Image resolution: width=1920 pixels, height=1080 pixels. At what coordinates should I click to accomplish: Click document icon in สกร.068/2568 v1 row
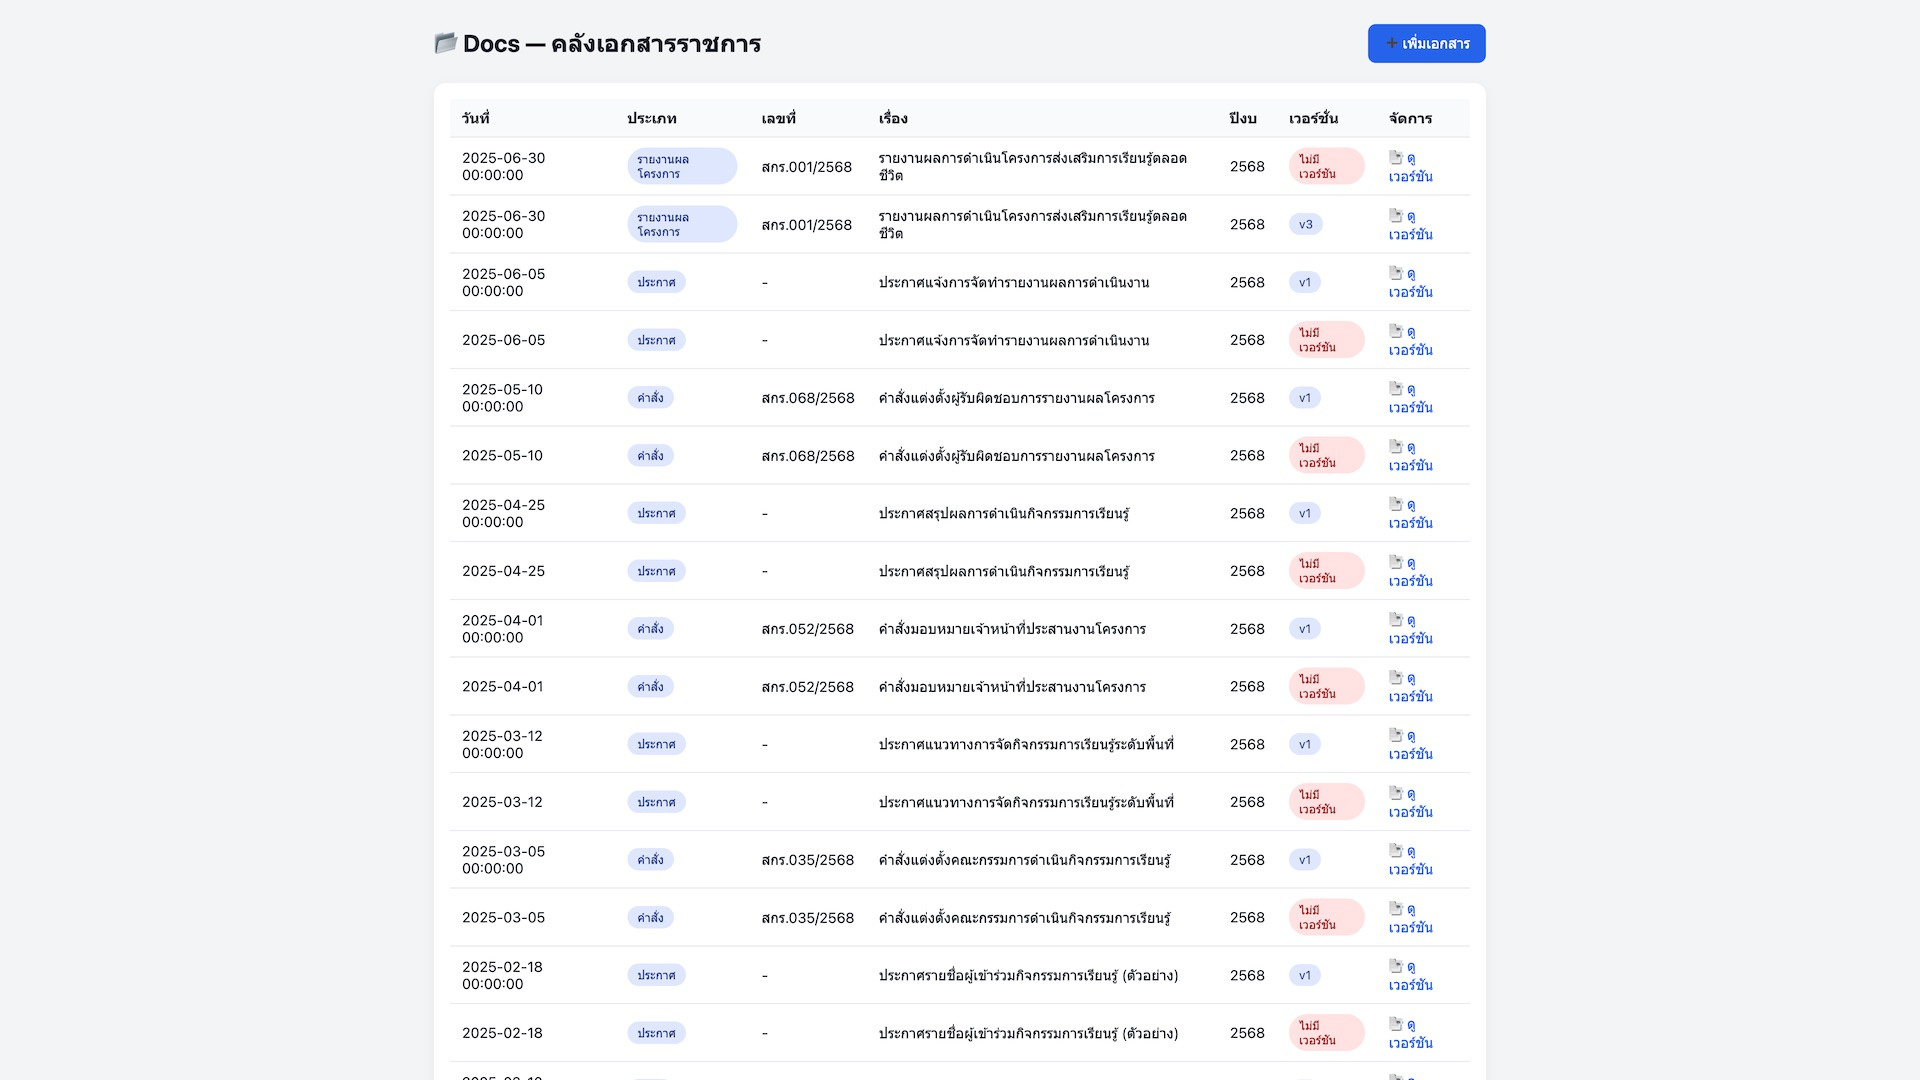[x=1396, y=388]
